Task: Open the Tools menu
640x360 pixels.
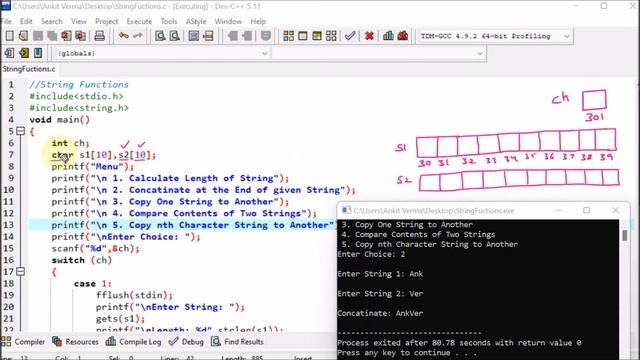Action: (169, 21)
